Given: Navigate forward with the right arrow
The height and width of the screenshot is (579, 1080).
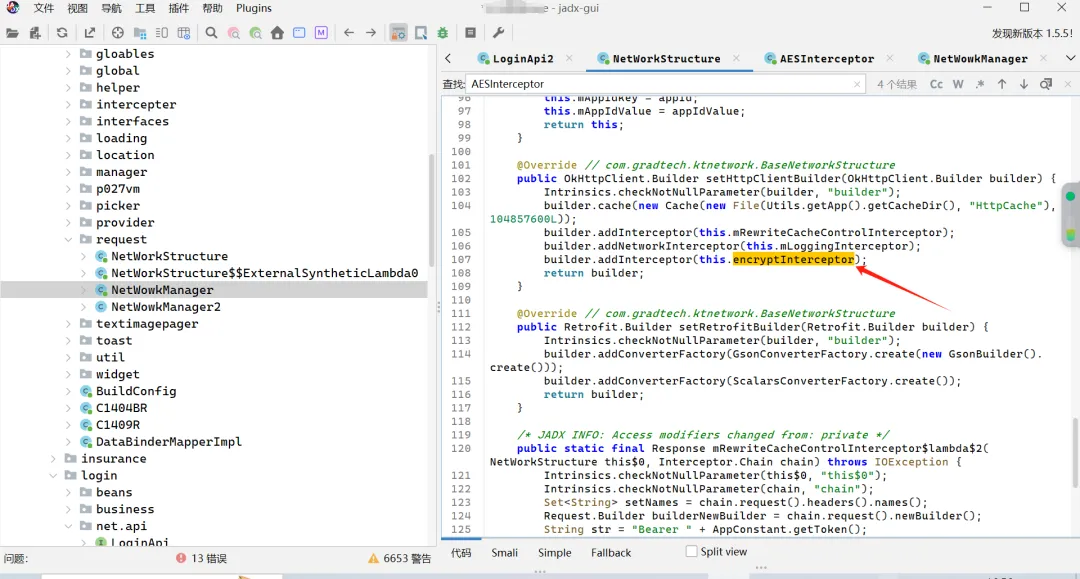Looking at the screenshot, I should [371, 33].
